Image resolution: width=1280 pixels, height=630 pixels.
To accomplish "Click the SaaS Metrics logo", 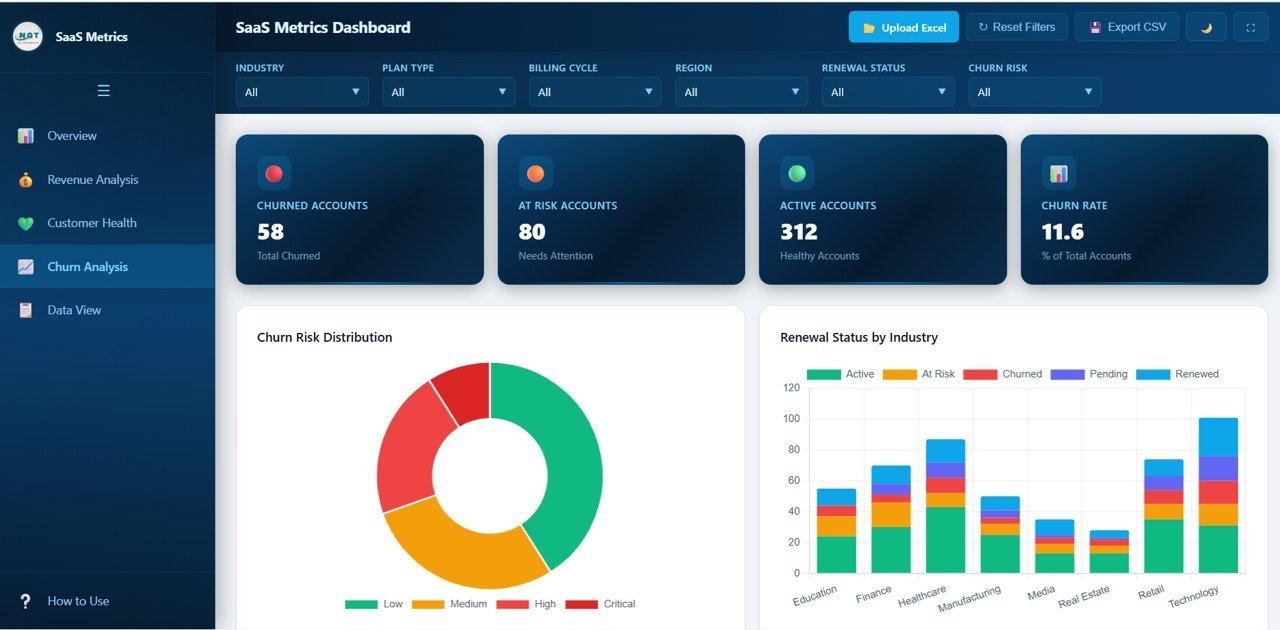I will coord(27,36).
